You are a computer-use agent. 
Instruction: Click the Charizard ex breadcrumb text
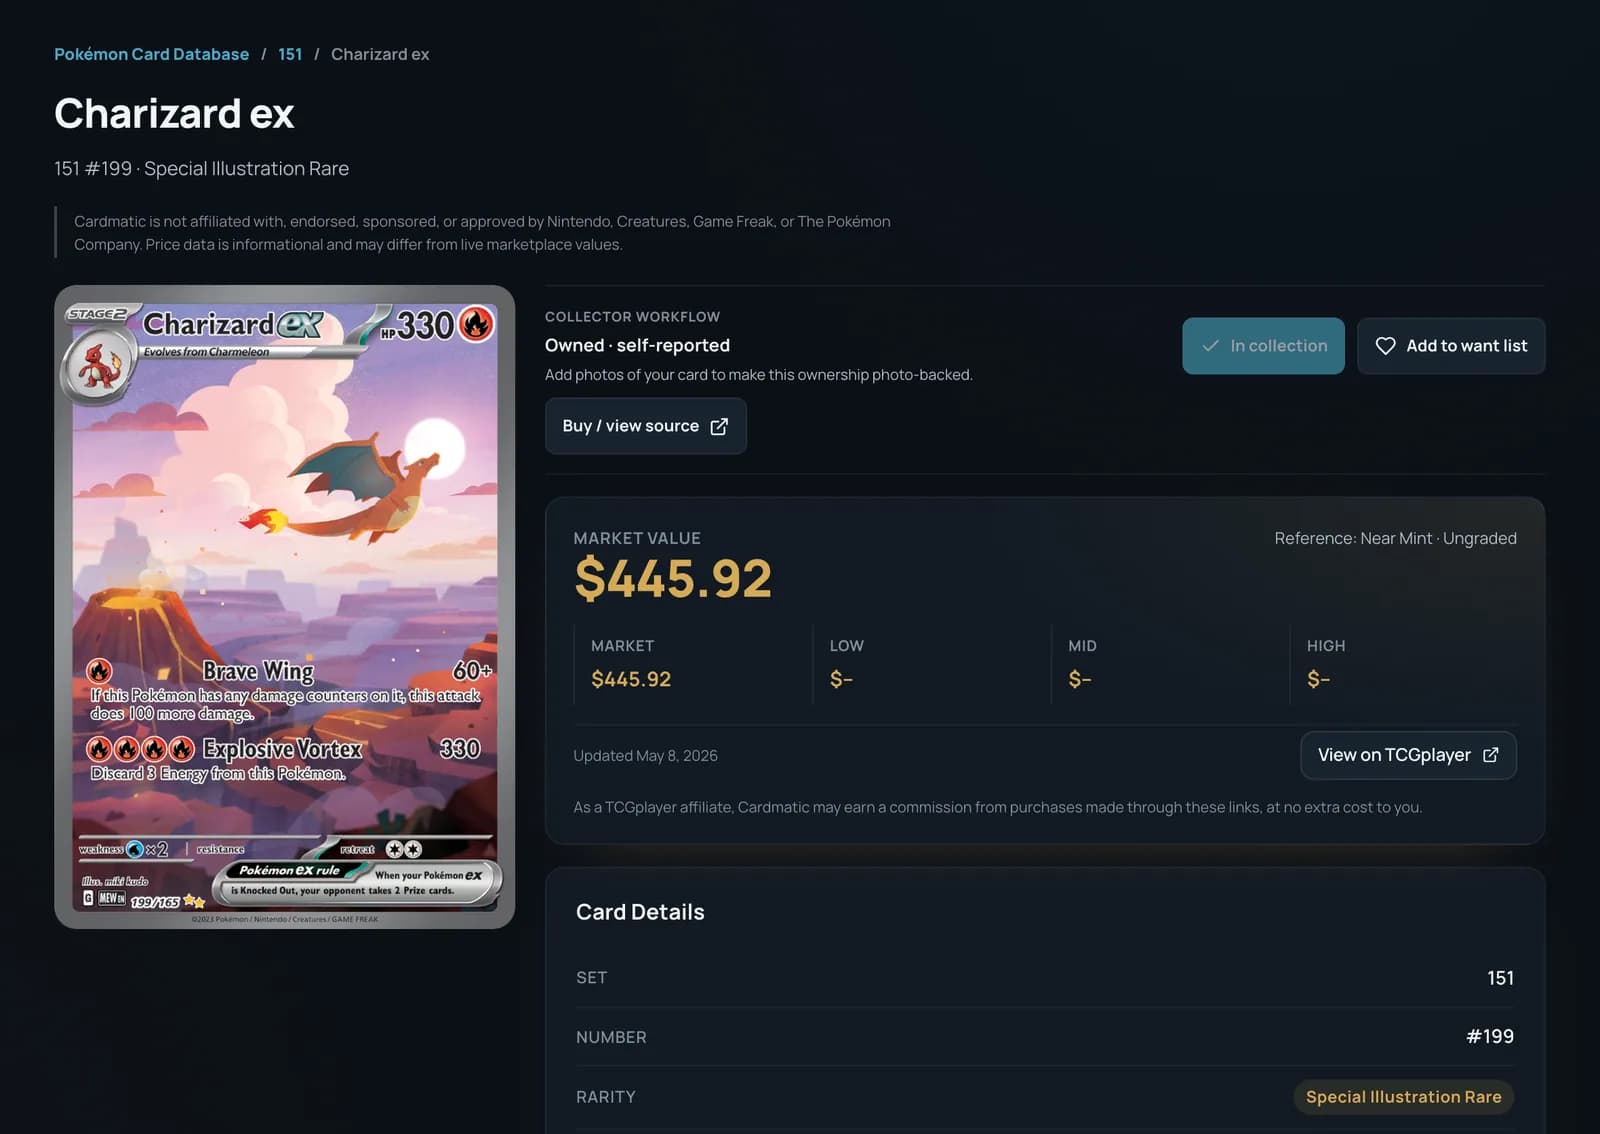380,54
